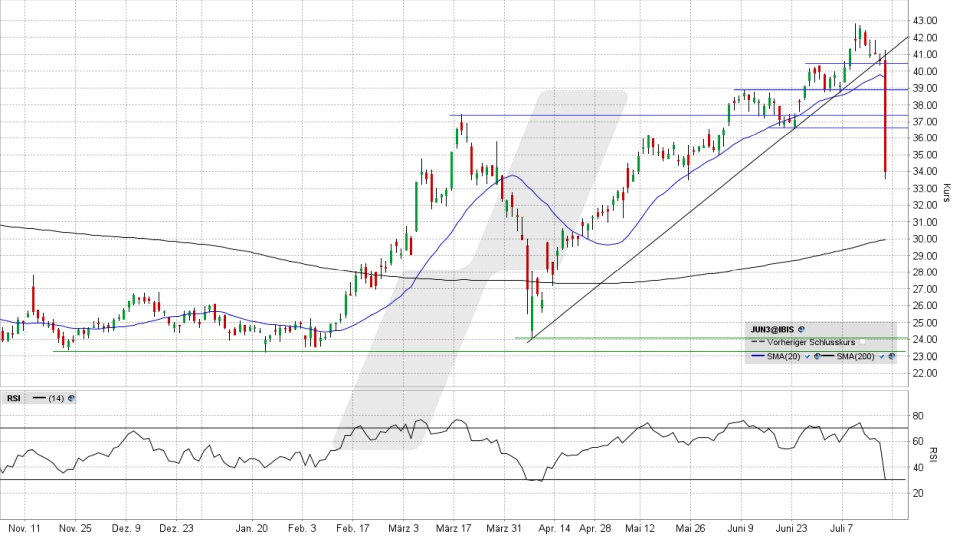Screen dimensions: 960x540
Task: Select the SMA(20) legend label
Action: (784, 356)
